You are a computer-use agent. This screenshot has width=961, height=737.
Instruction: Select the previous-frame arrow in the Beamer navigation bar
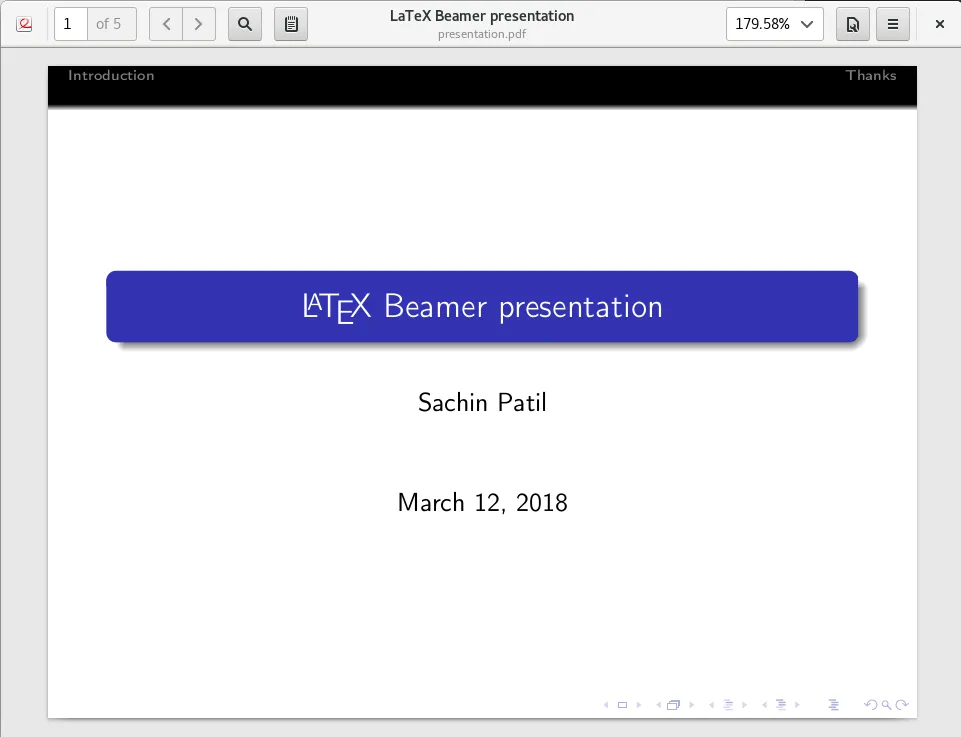point(657,704)
